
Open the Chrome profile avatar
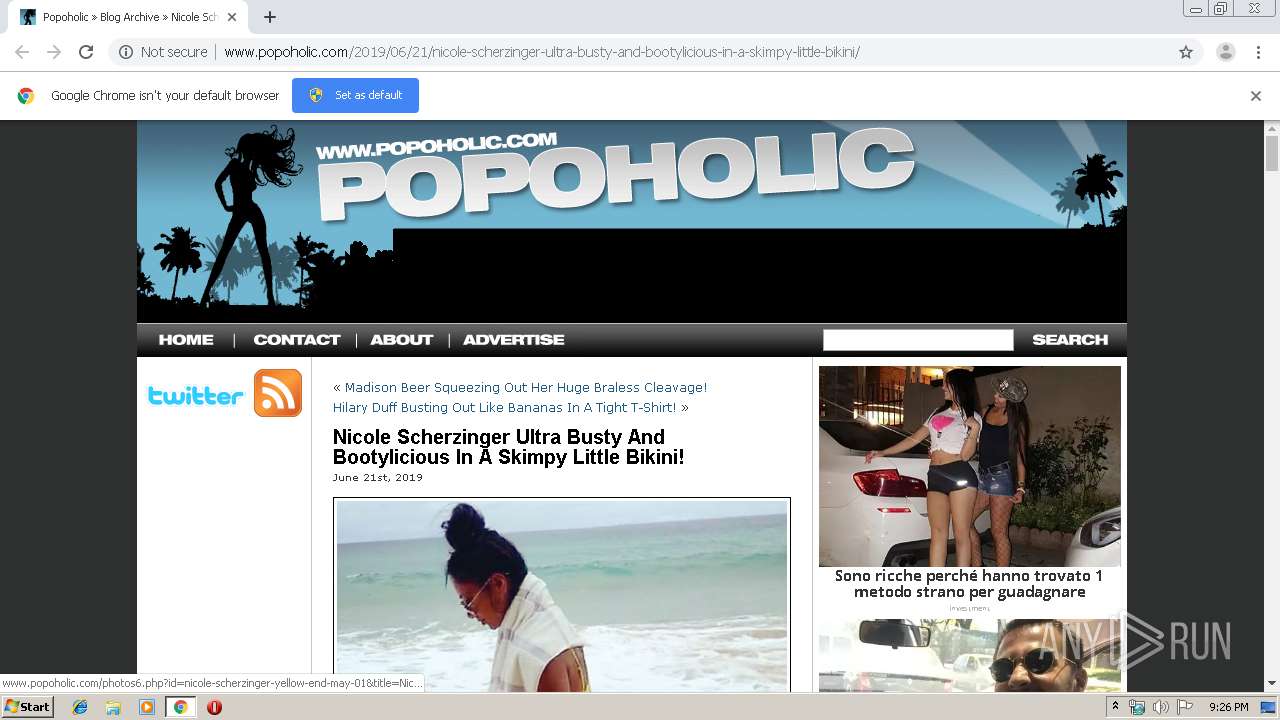[x=1226, y=52]
